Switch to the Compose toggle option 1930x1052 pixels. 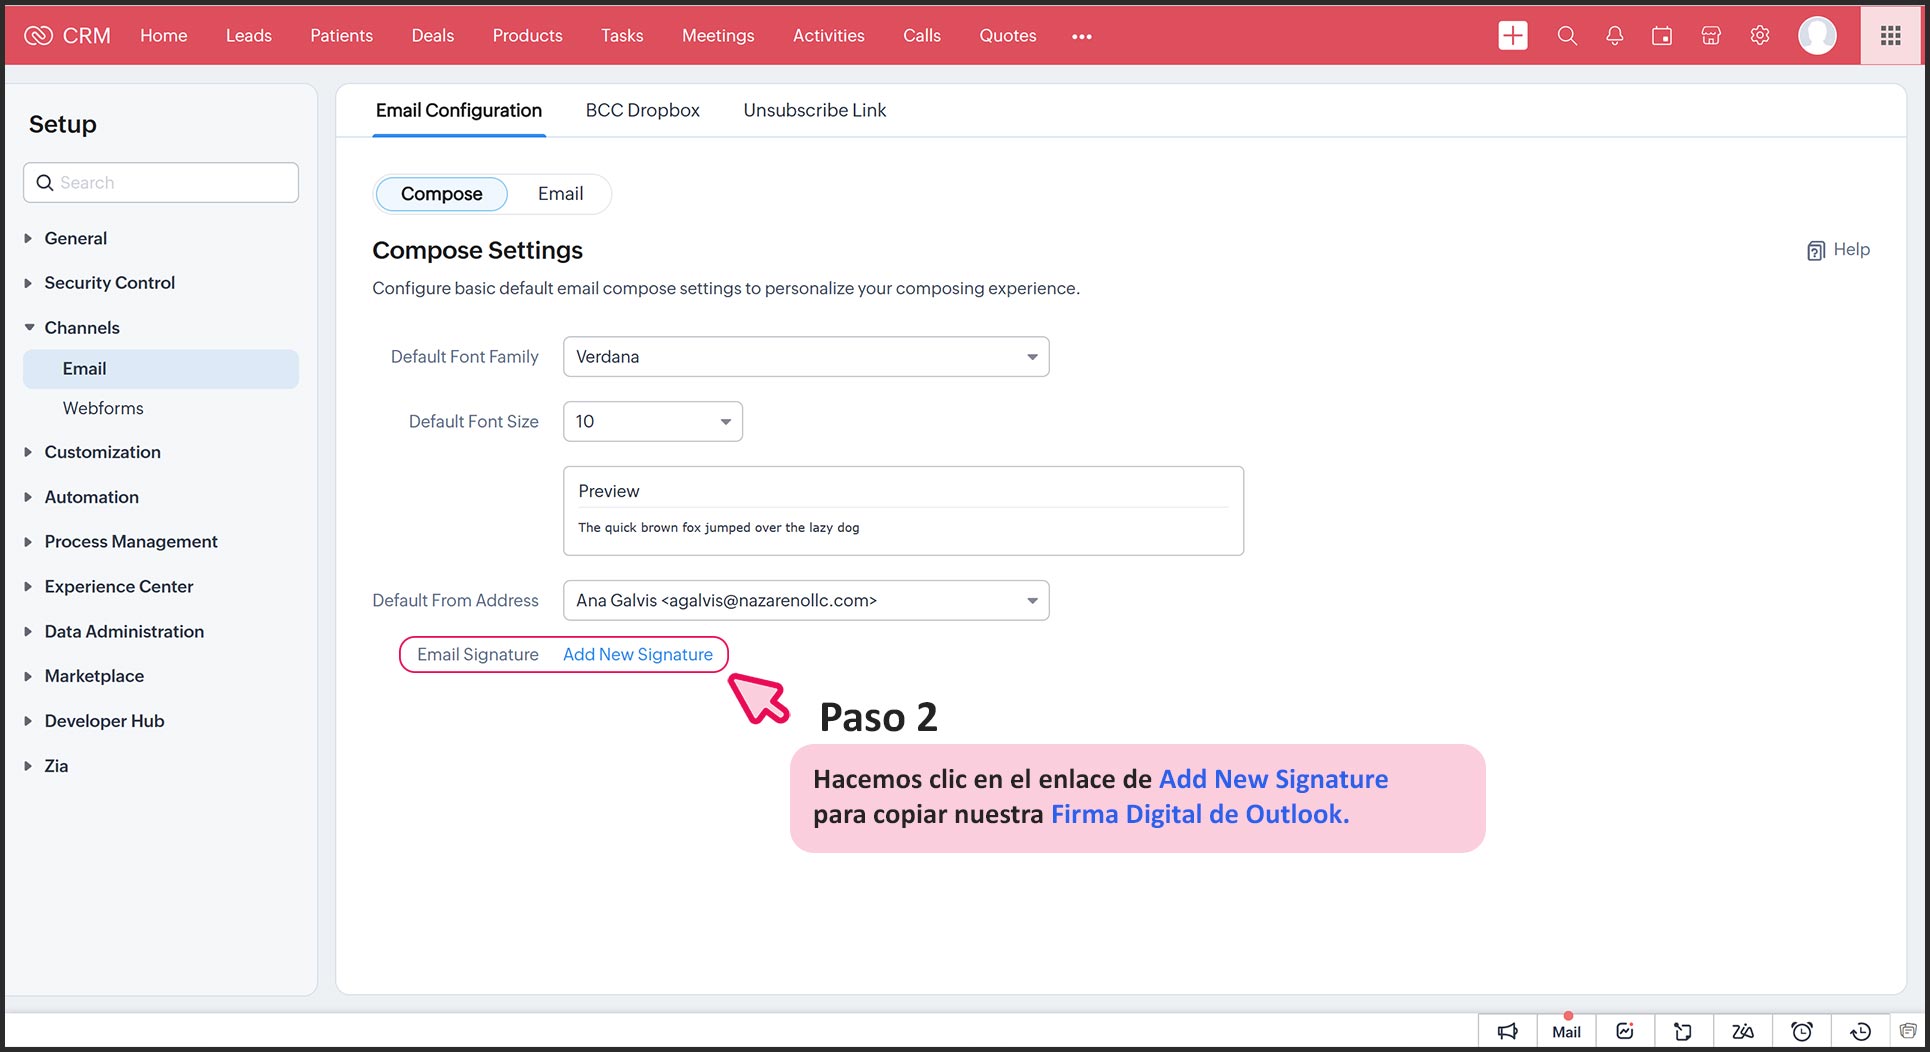point(441,194)
